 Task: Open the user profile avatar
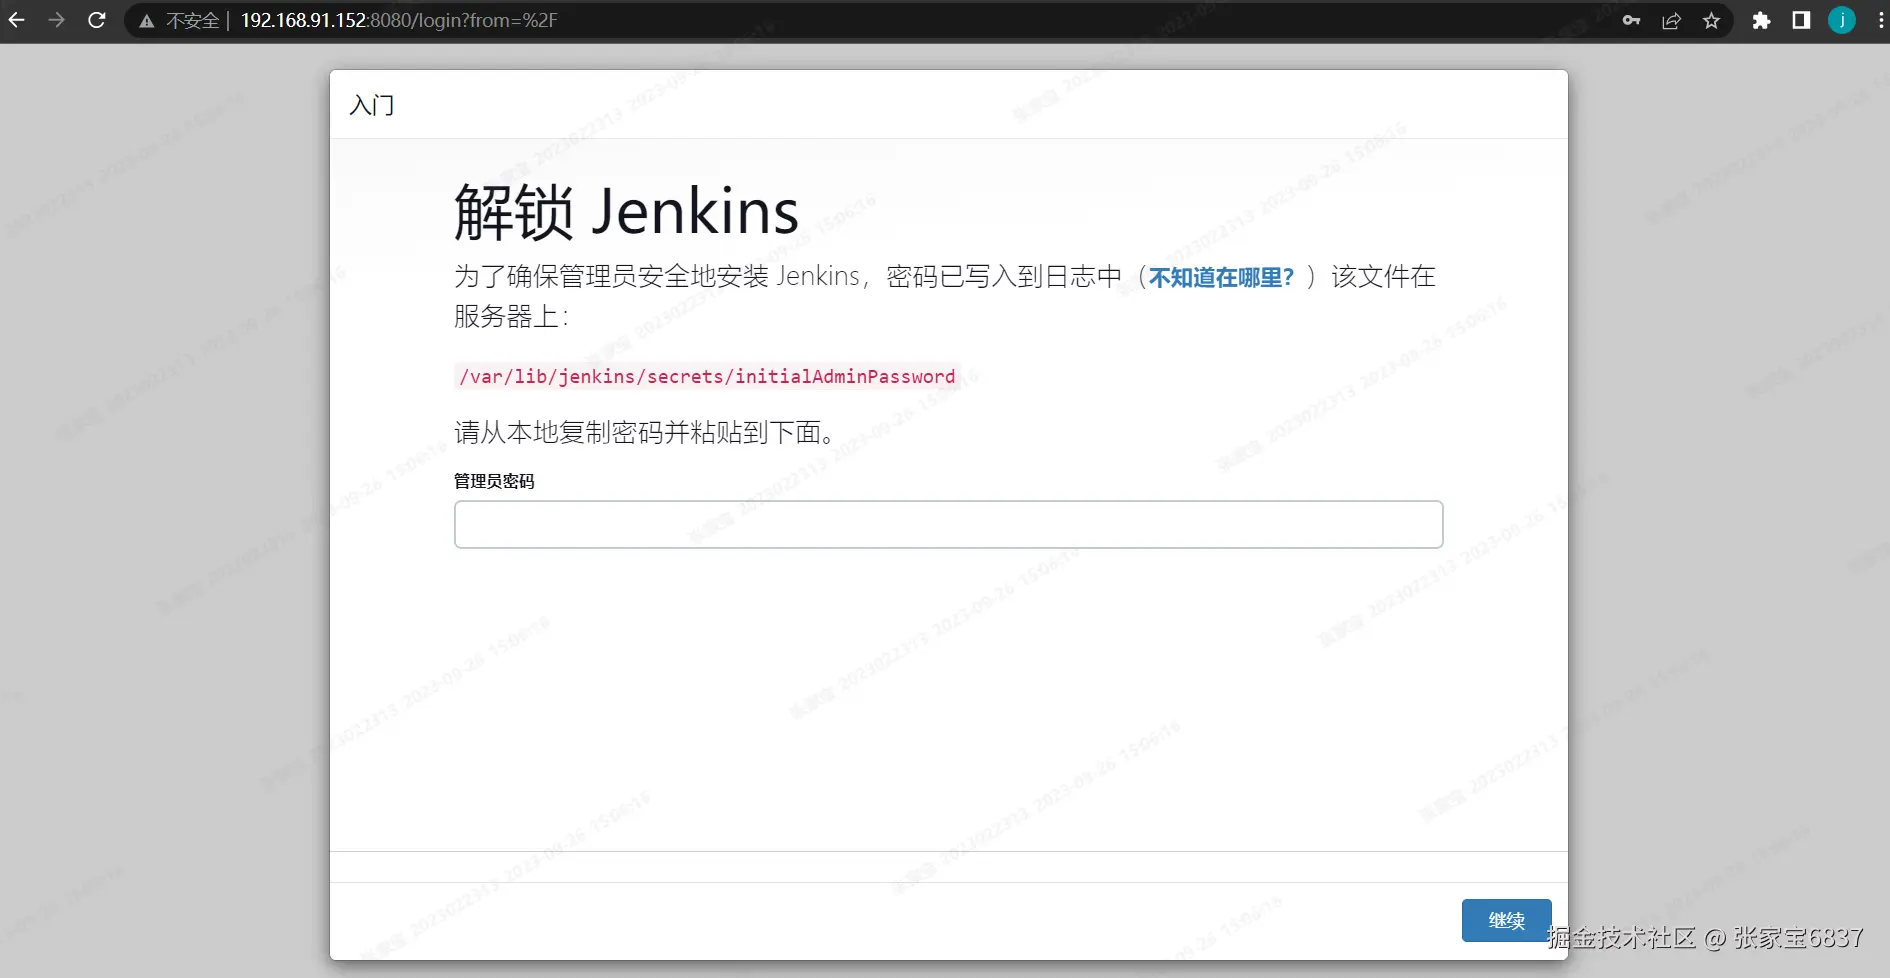click(1842, 20)
